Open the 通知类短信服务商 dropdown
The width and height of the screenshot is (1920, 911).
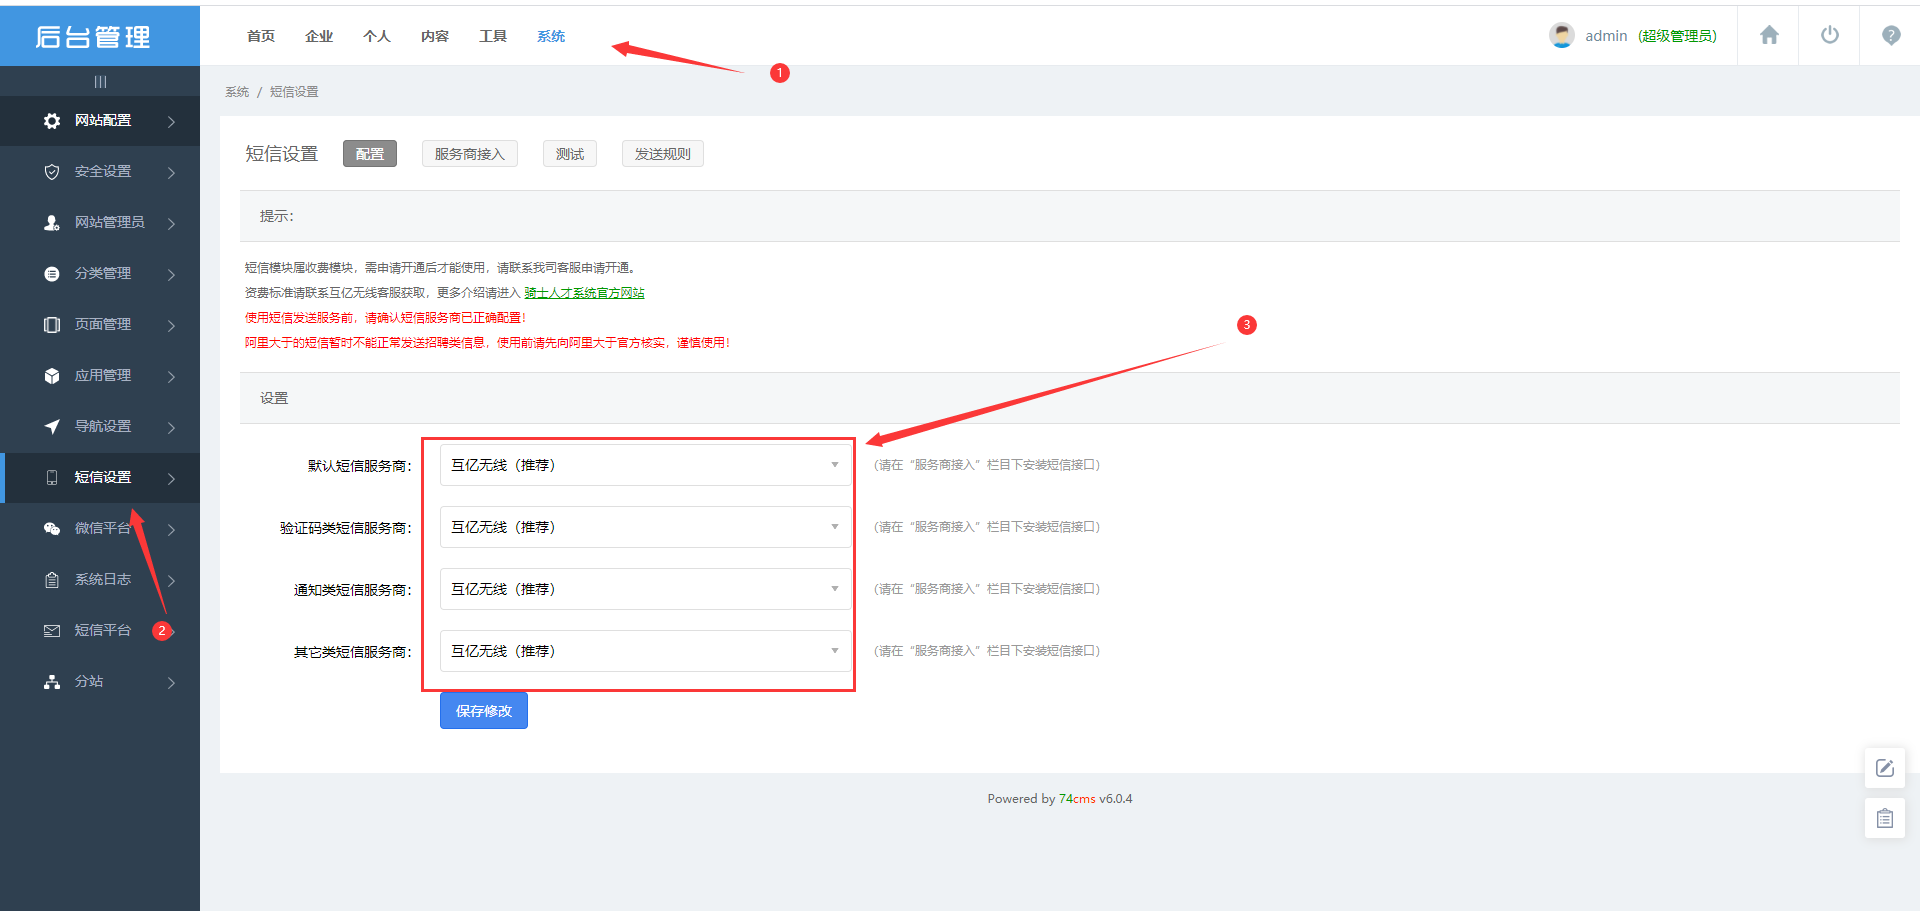[645, 589]
